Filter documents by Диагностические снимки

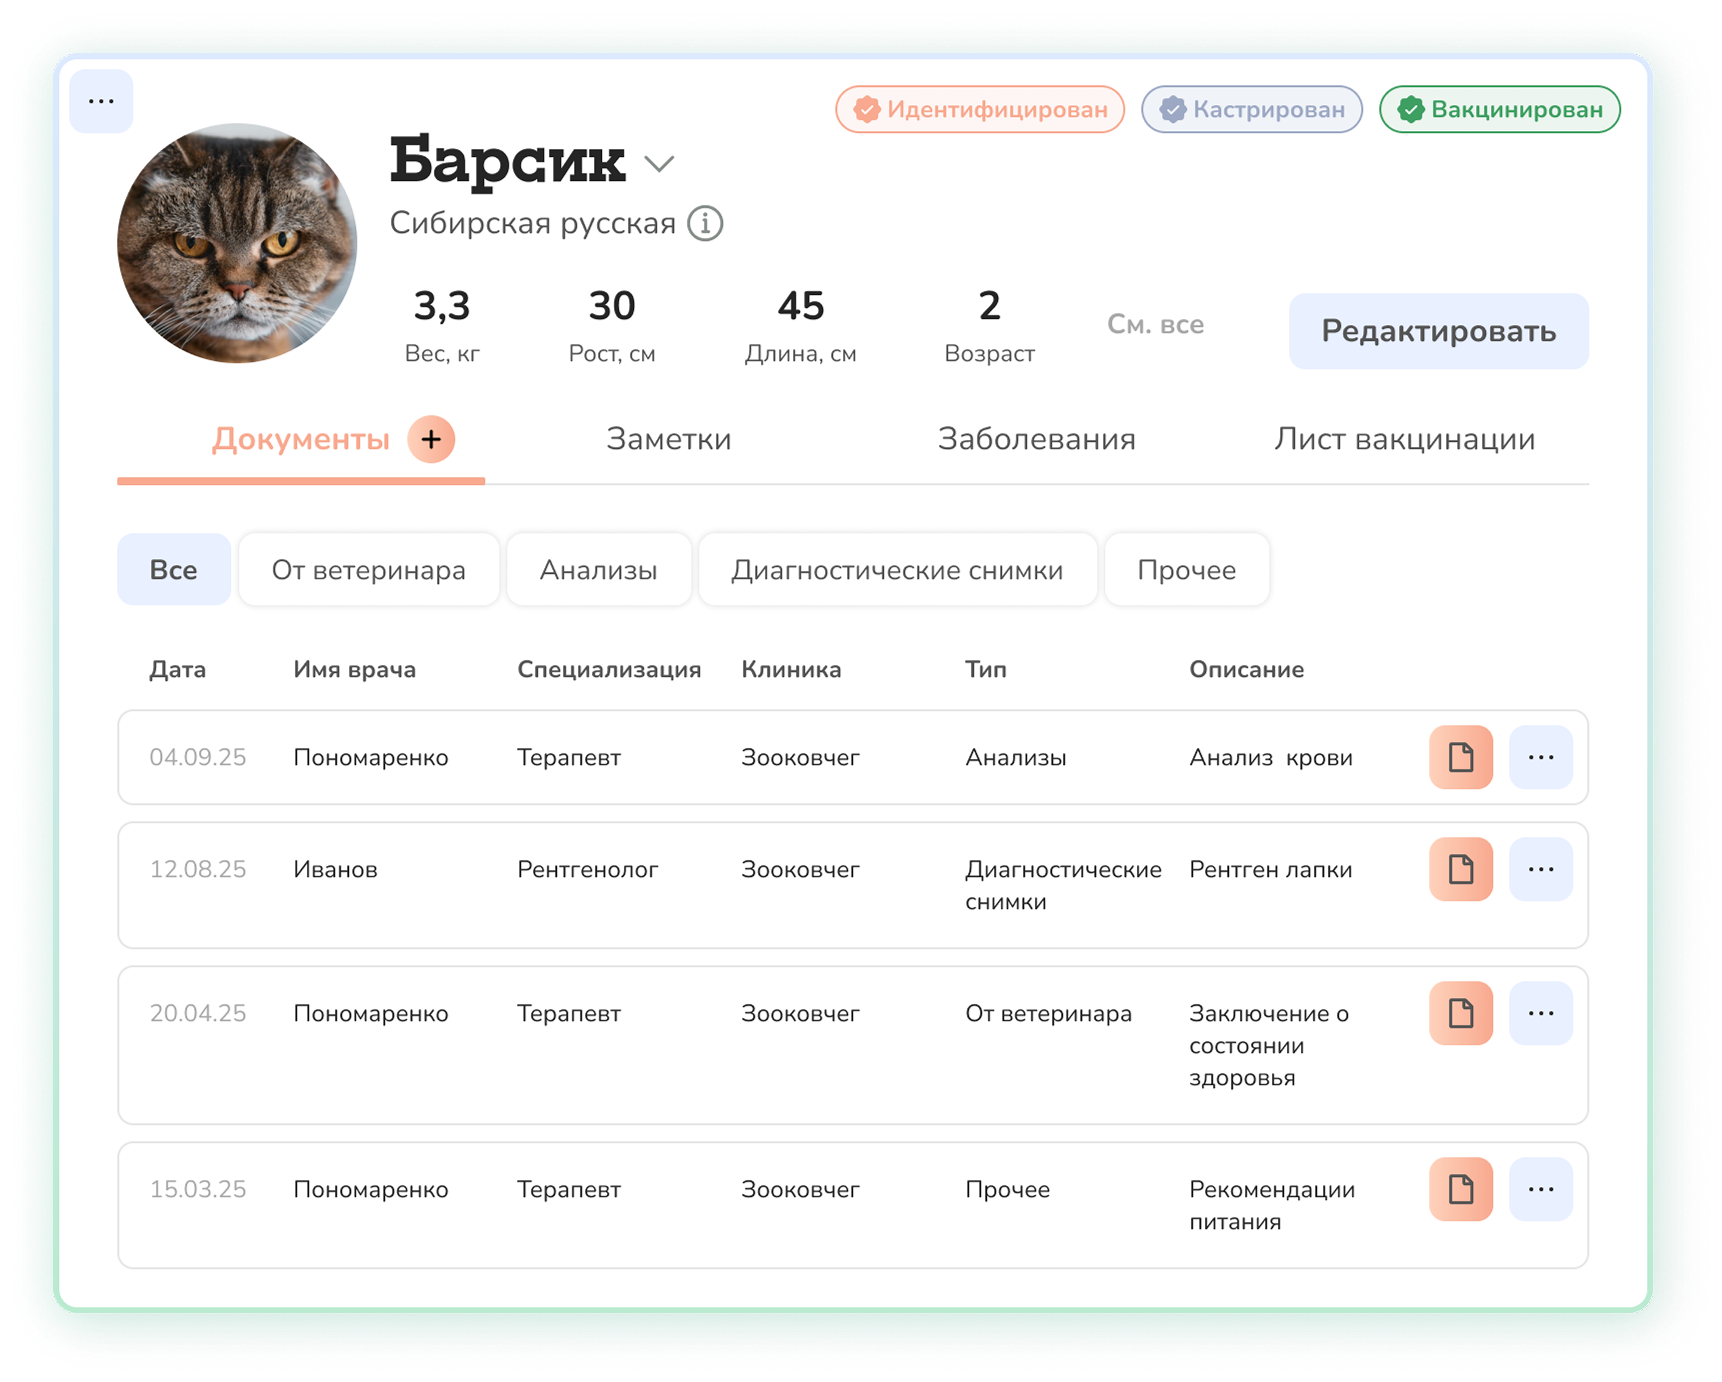896,570
